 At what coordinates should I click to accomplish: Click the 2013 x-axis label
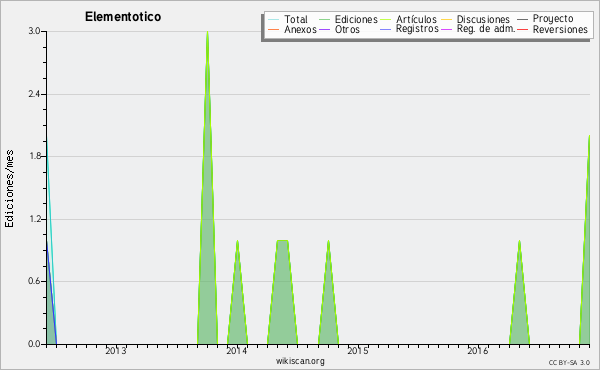coord(116,351)
